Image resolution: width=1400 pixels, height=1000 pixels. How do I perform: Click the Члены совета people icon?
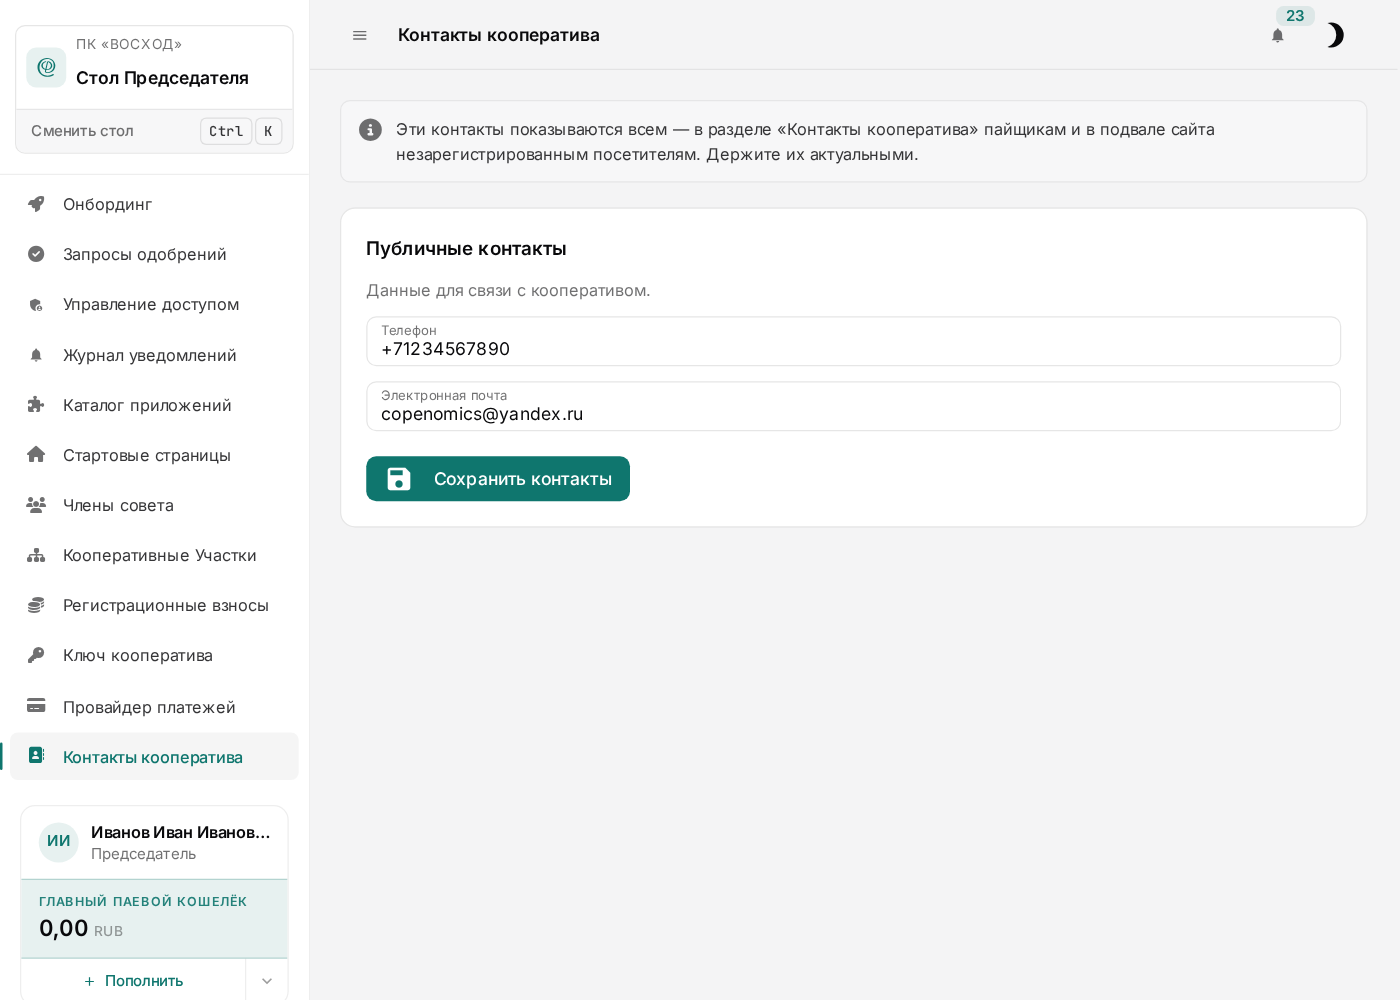(36, 505)
